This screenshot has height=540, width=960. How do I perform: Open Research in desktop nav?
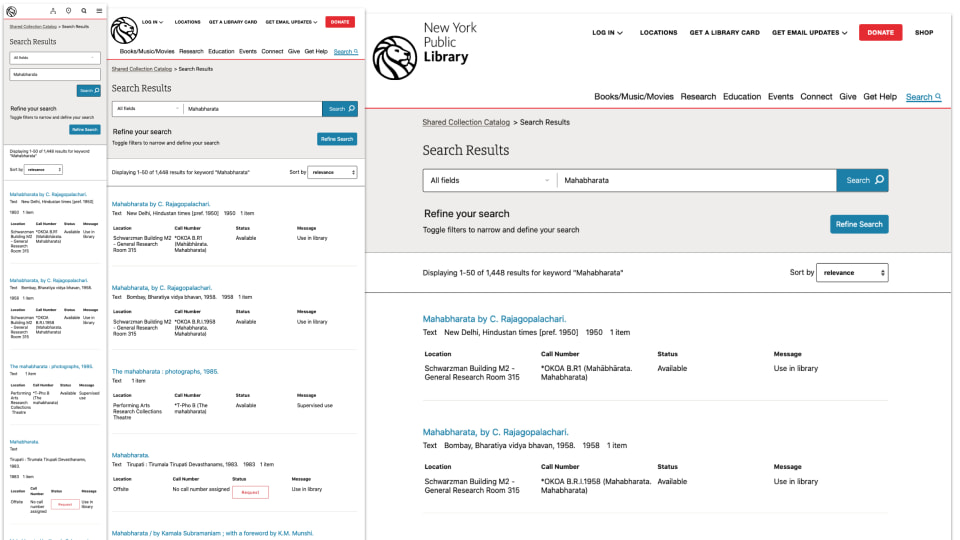698,97
